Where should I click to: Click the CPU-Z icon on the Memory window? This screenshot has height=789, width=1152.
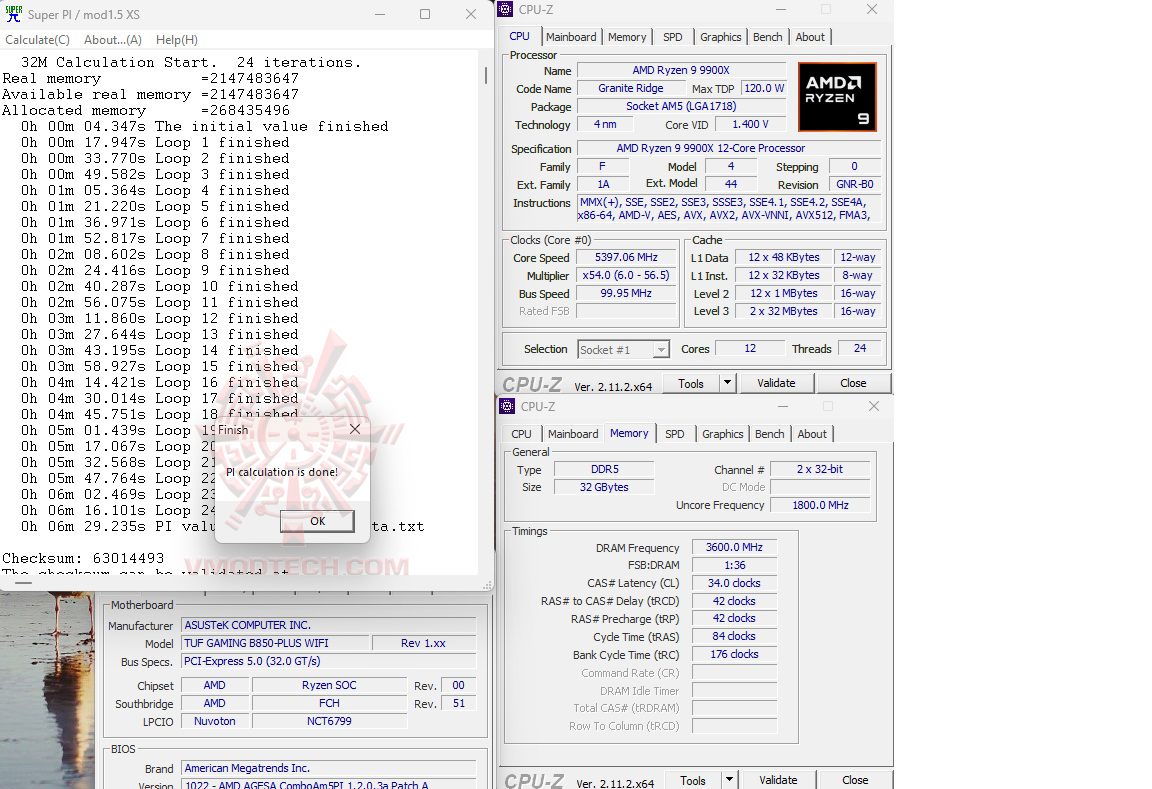point(507,406)
